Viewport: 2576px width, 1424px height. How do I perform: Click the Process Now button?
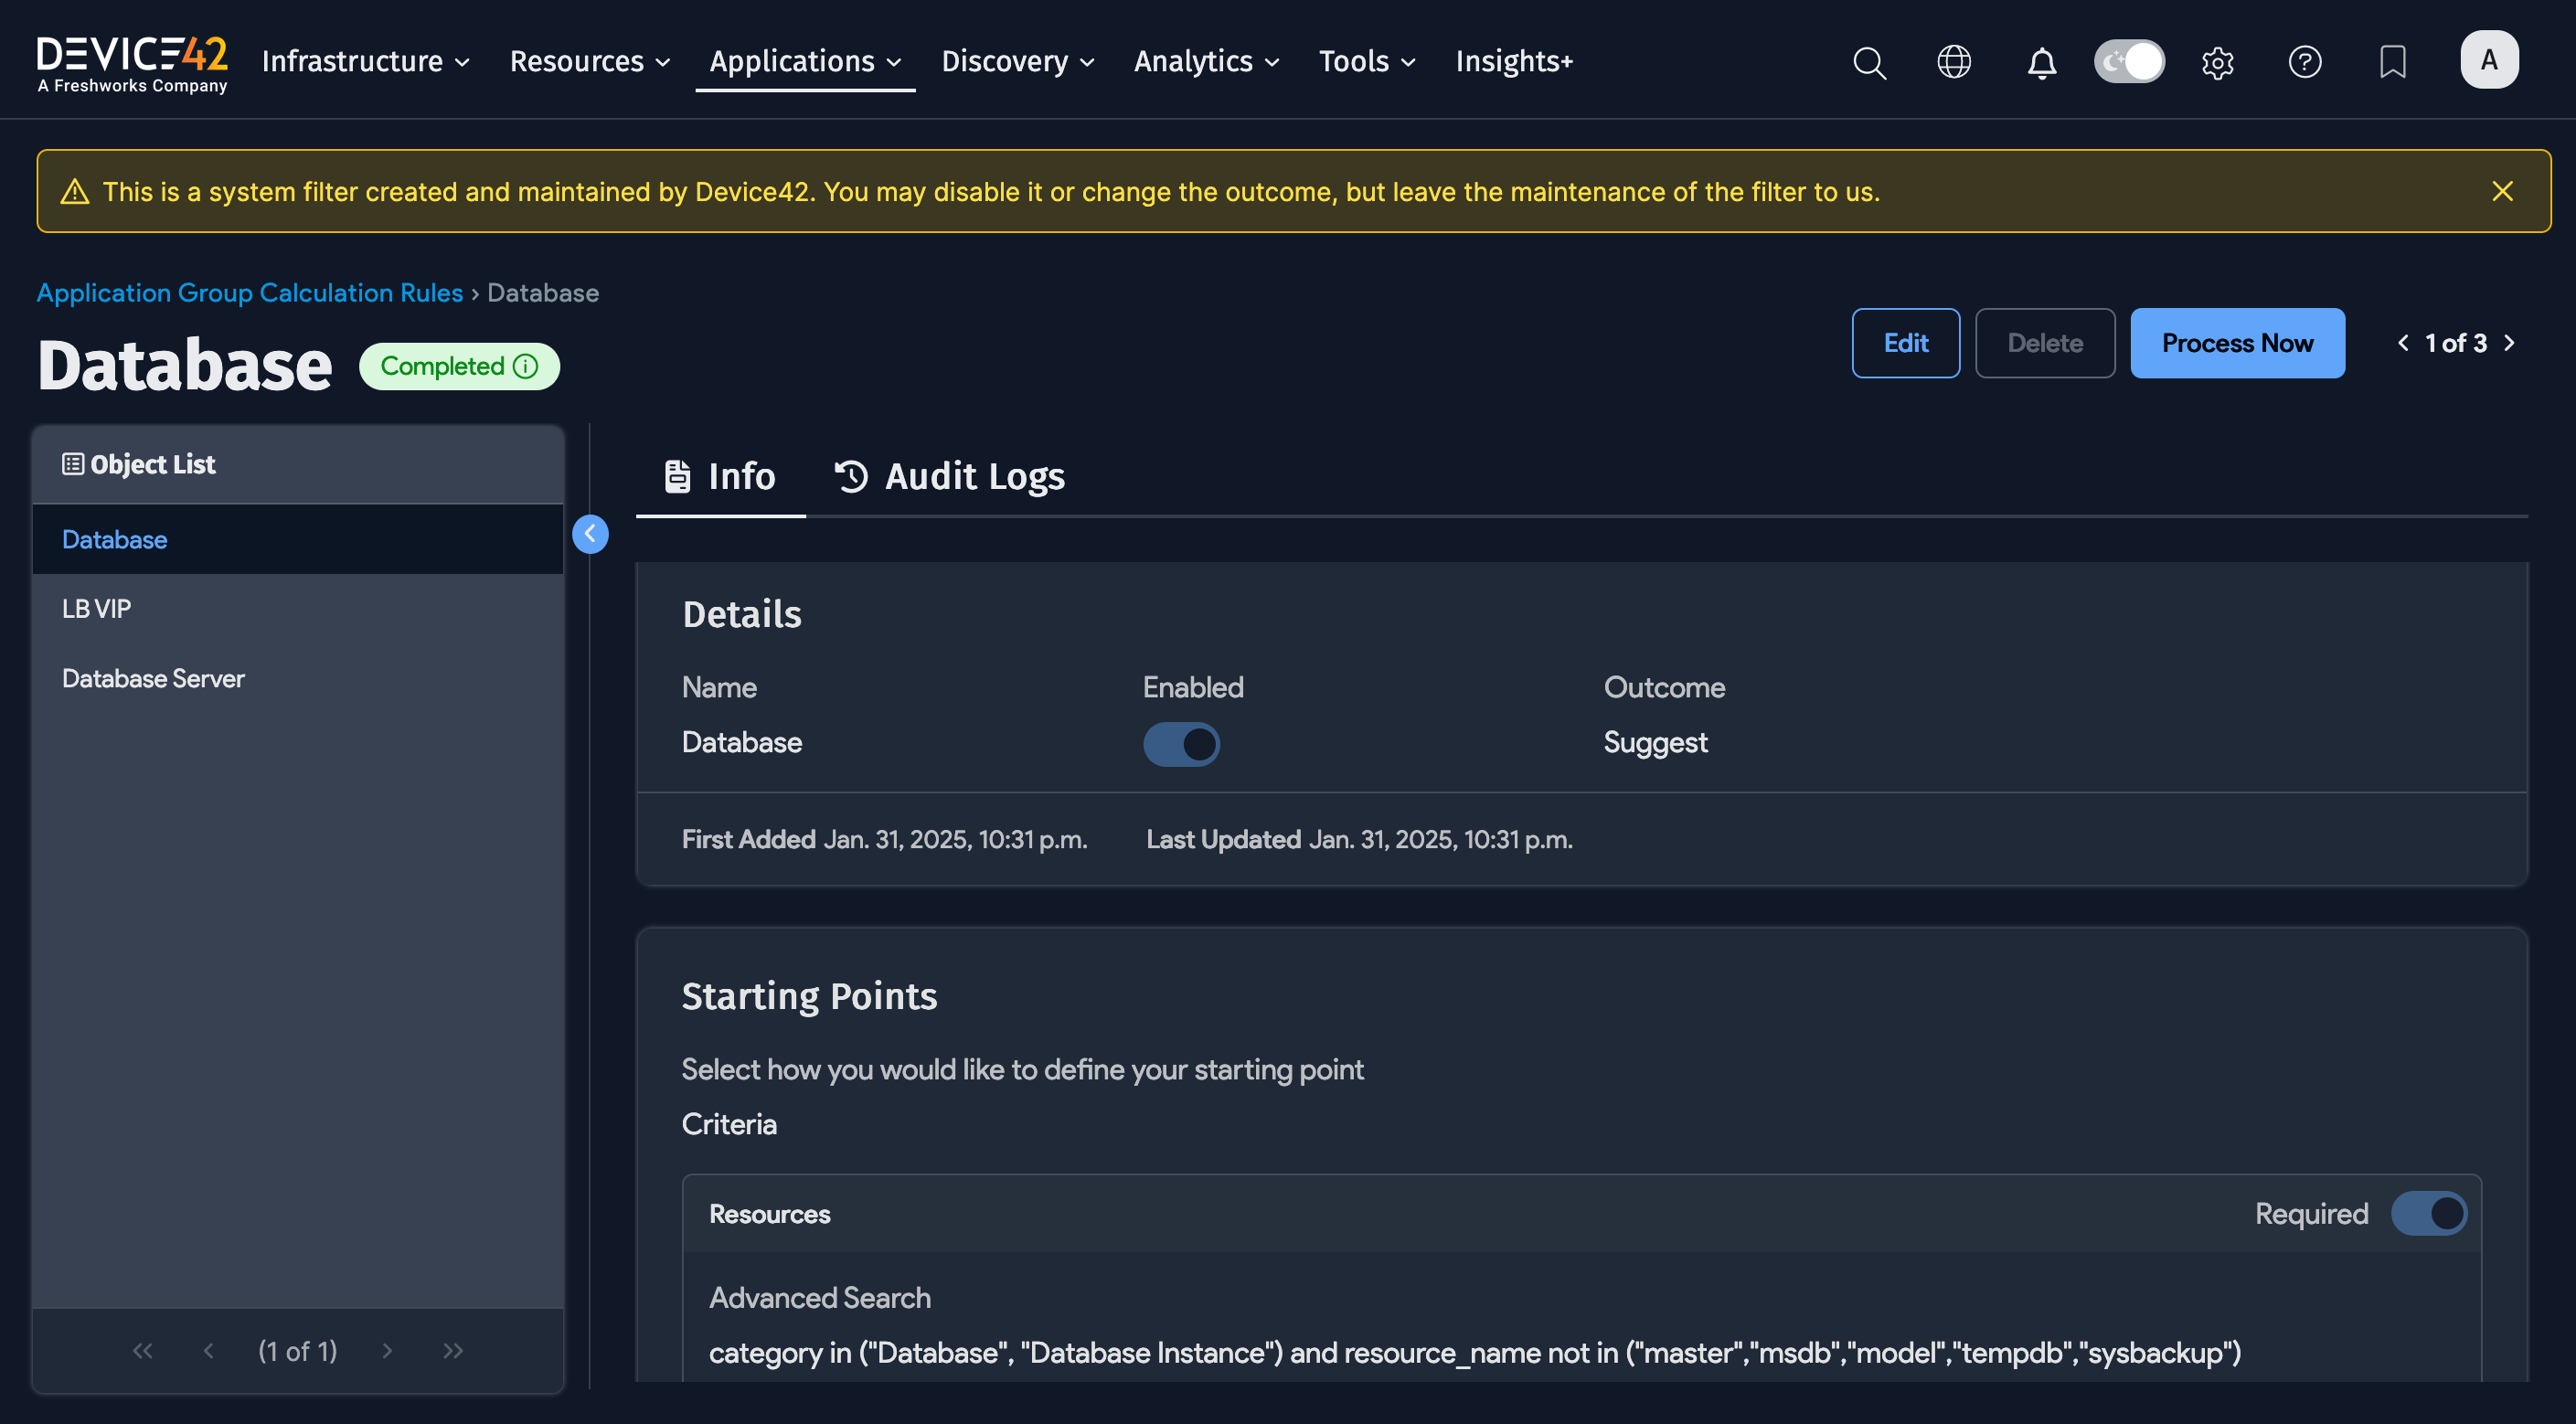pos(2237,343)
